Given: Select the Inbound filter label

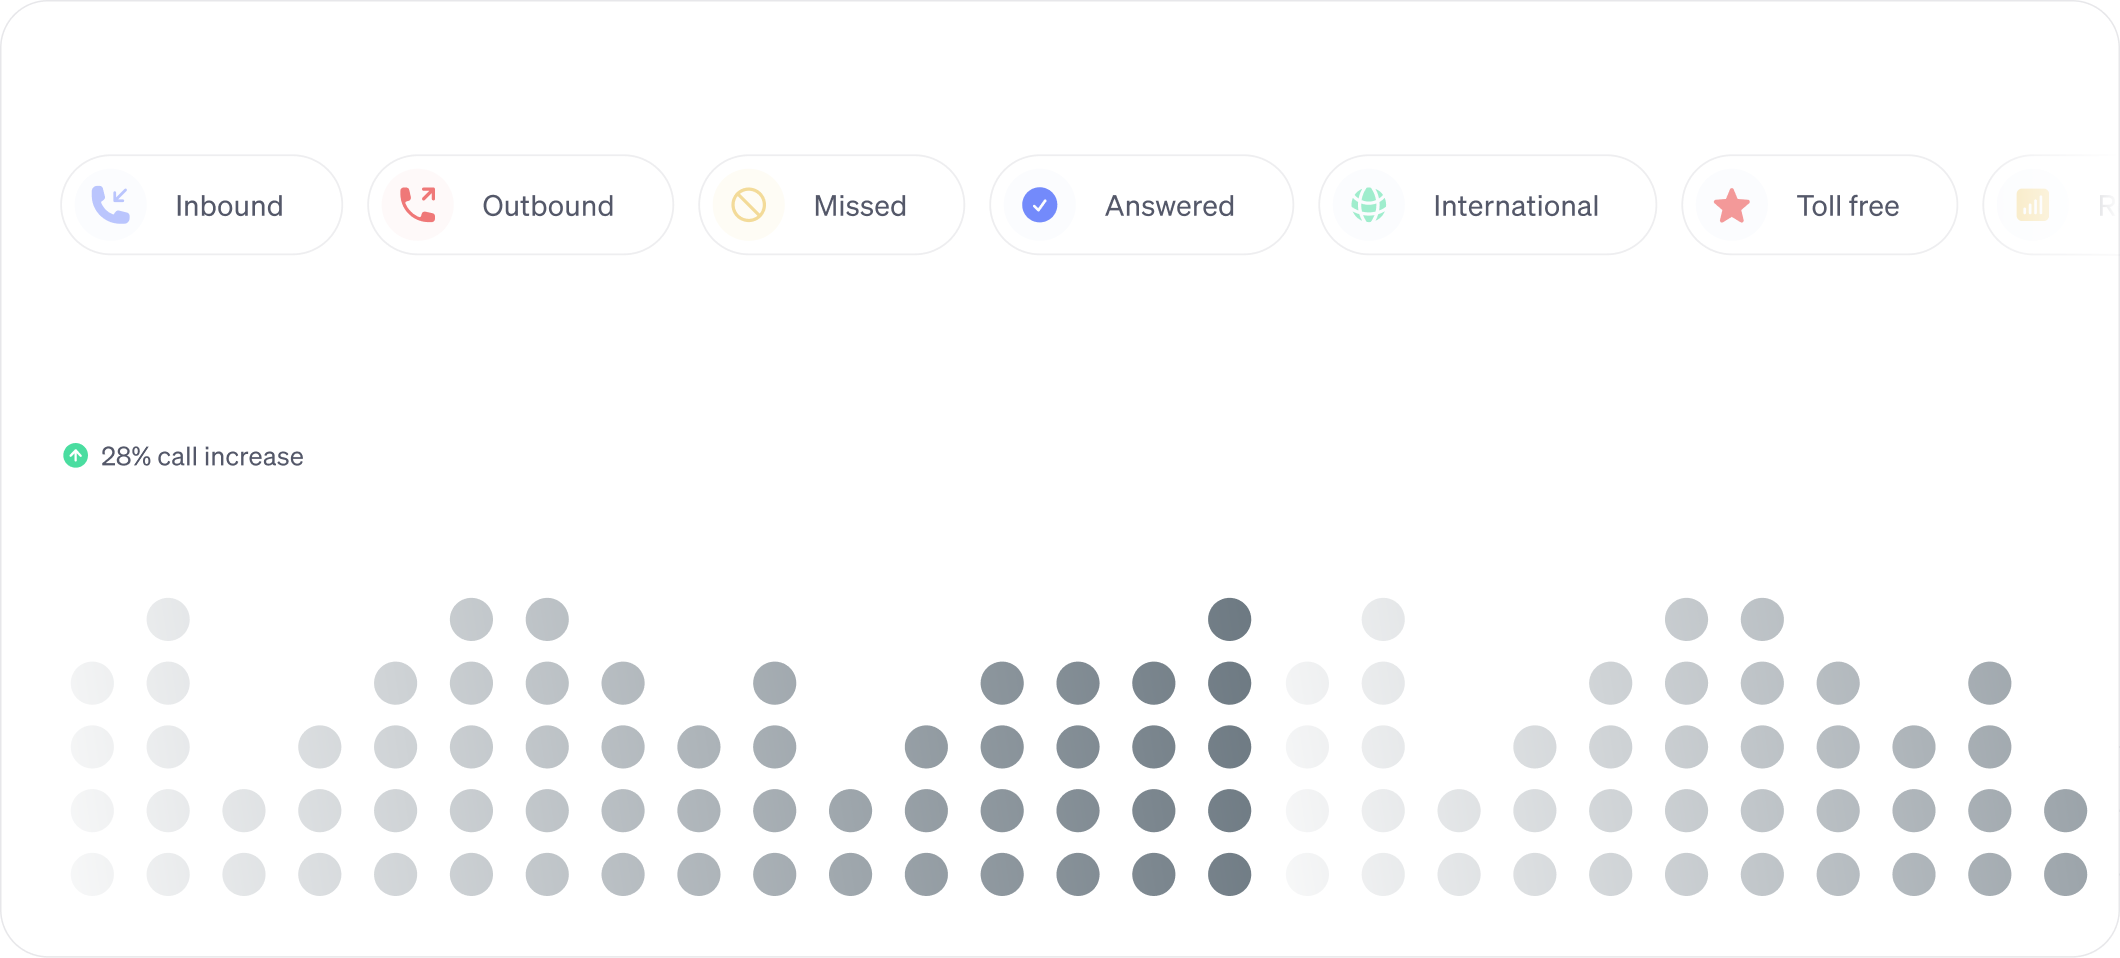Looking at the screenshot, I should (x=229, y=206).
